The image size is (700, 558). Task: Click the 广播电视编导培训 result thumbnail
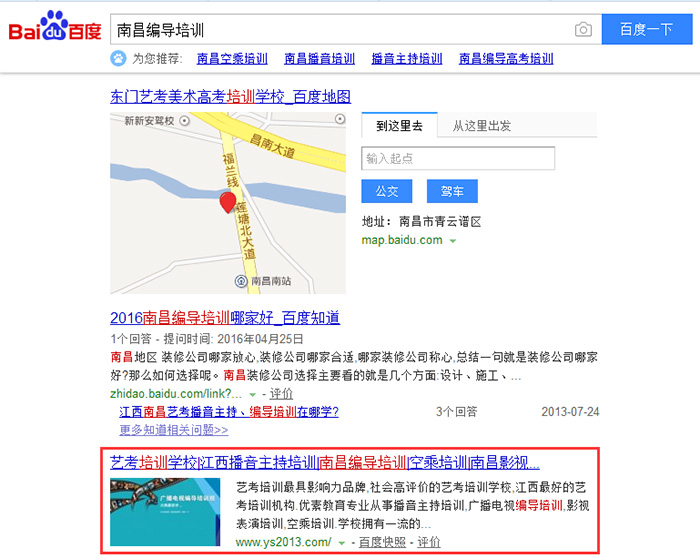[165, 512]
